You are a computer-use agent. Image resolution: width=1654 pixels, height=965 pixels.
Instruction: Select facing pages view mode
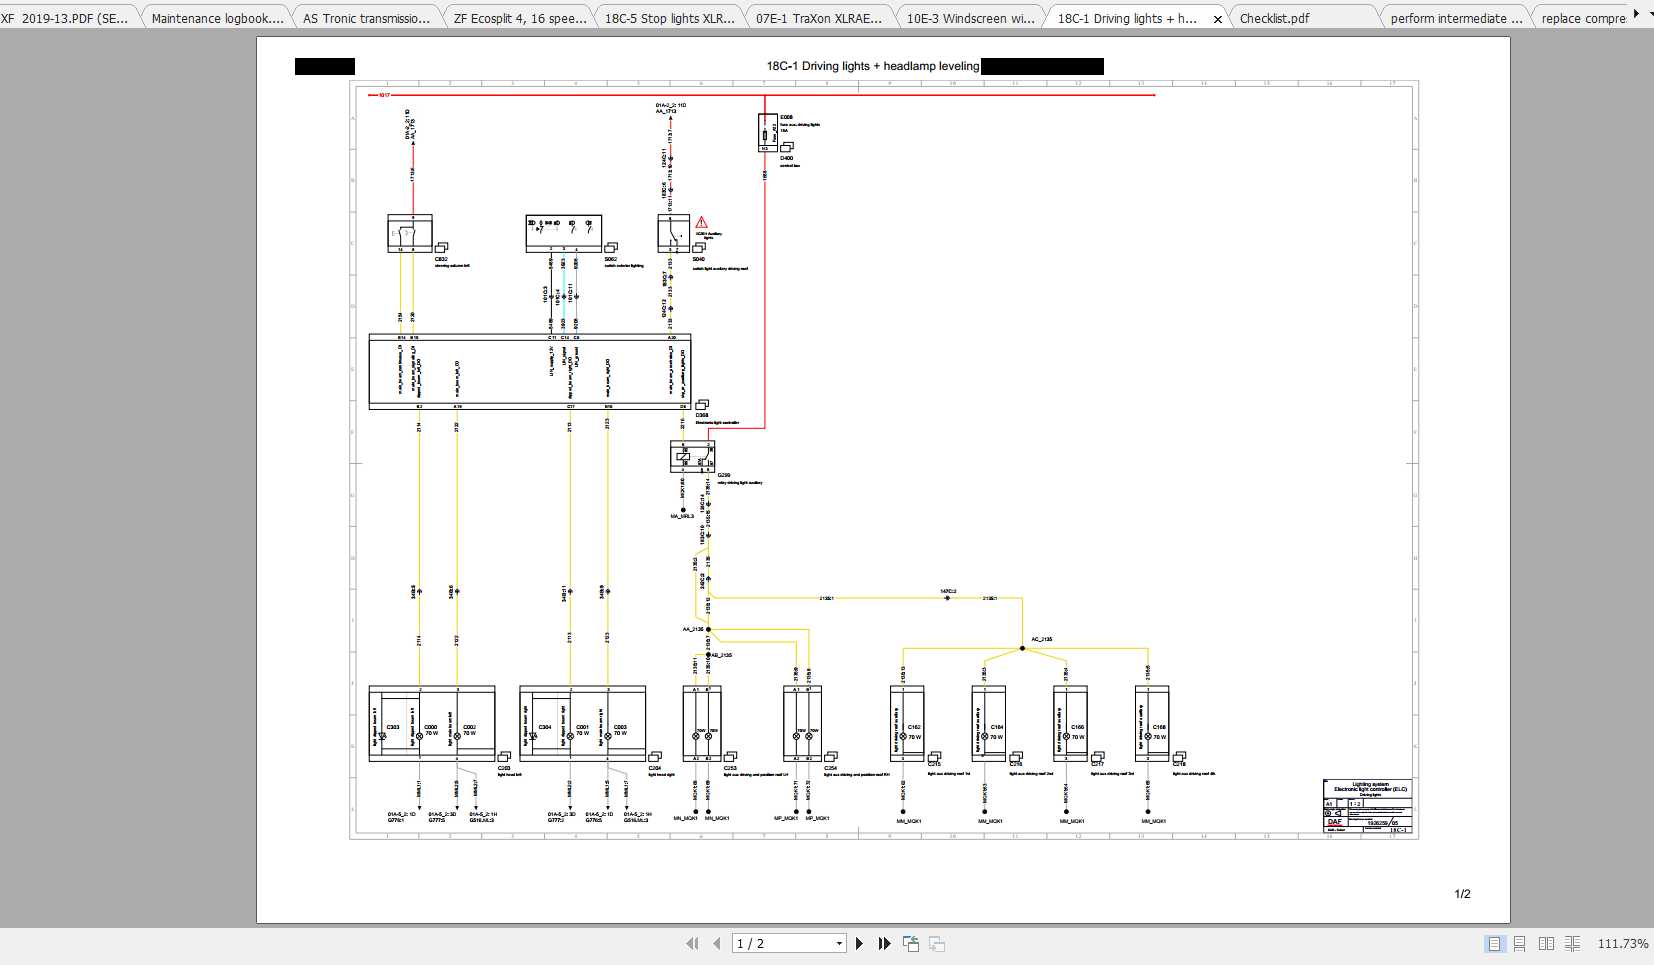[1548, 943]
